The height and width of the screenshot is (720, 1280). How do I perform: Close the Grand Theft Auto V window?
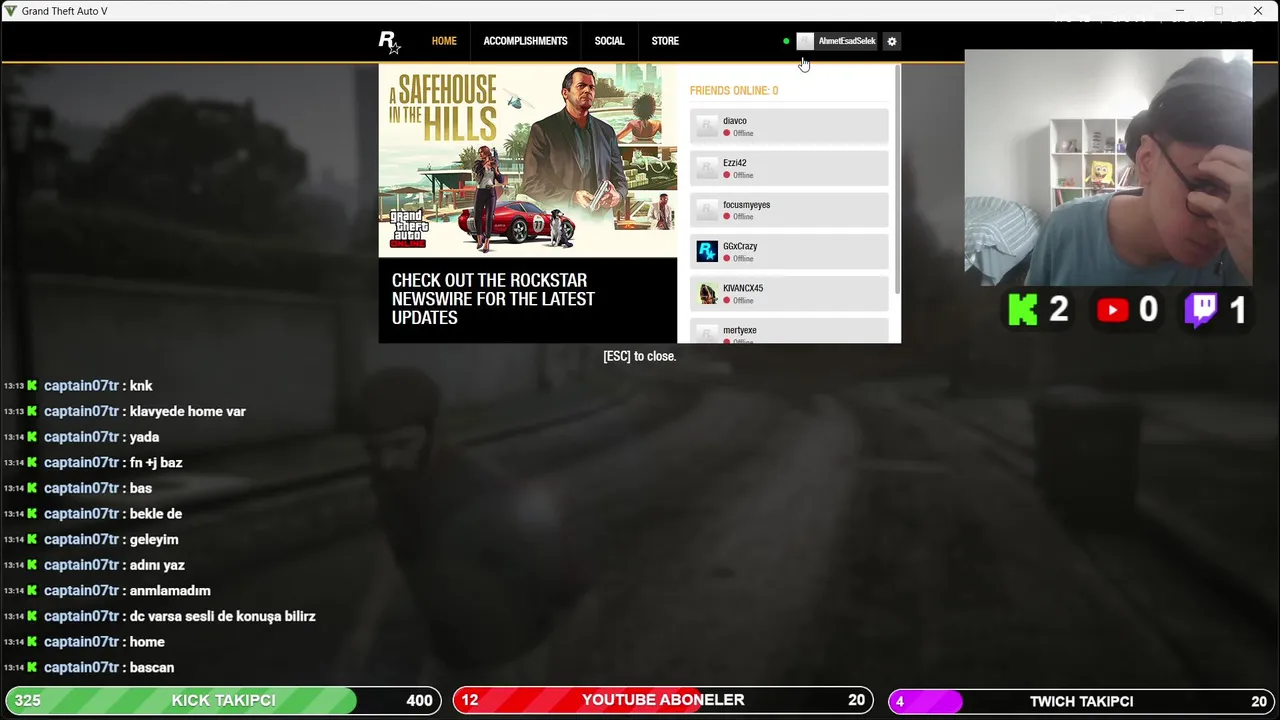1258,11
